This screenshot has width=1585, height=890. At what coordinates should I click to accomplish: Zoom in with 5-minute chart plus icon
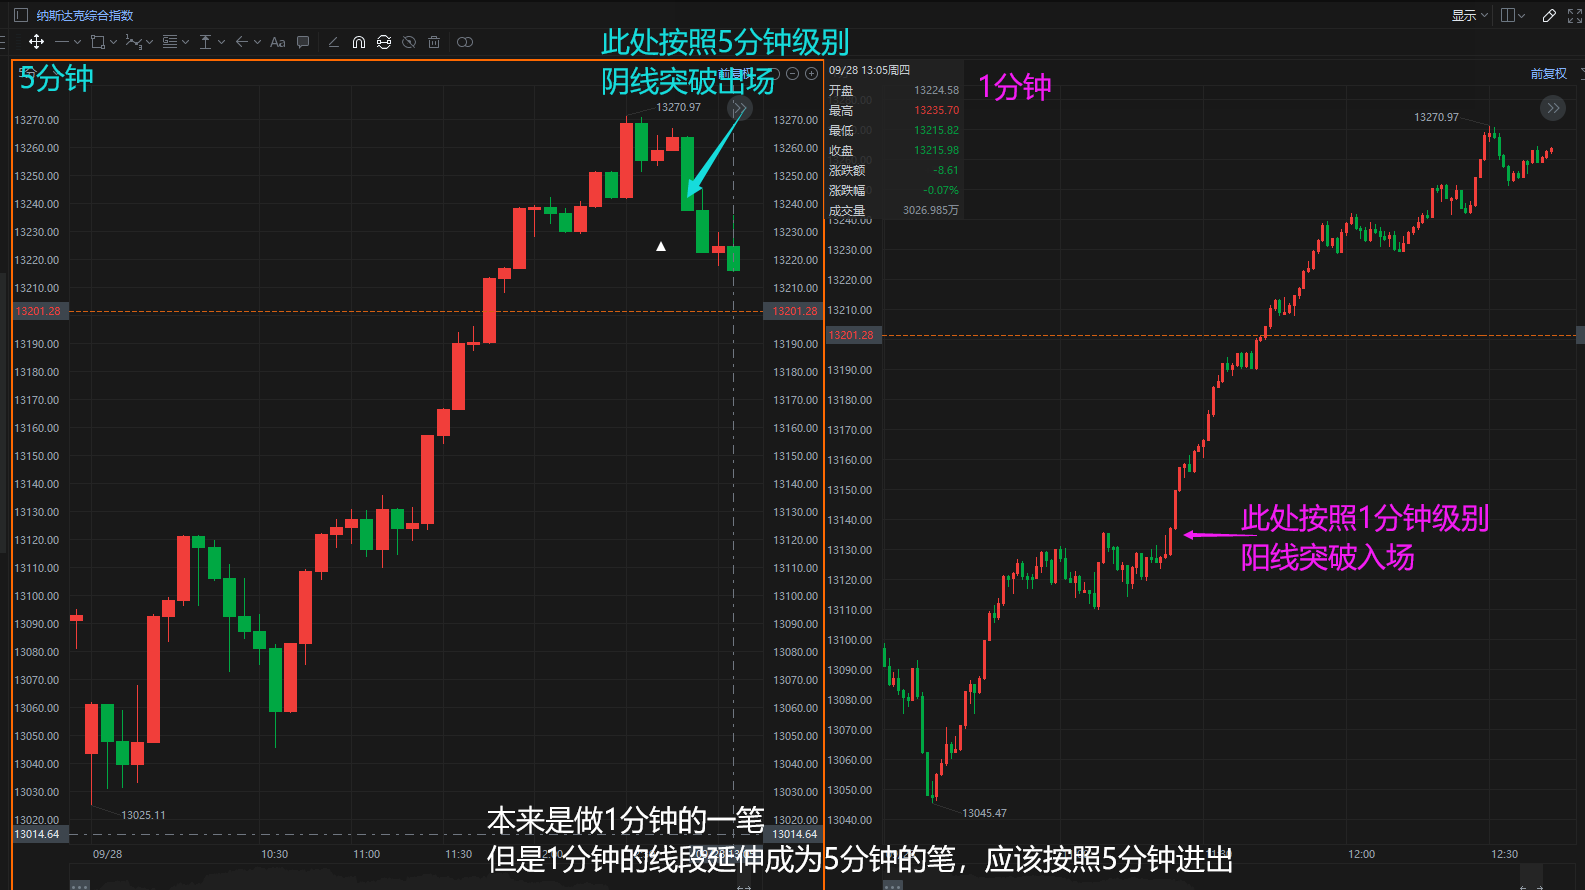(x=811, y=74)
